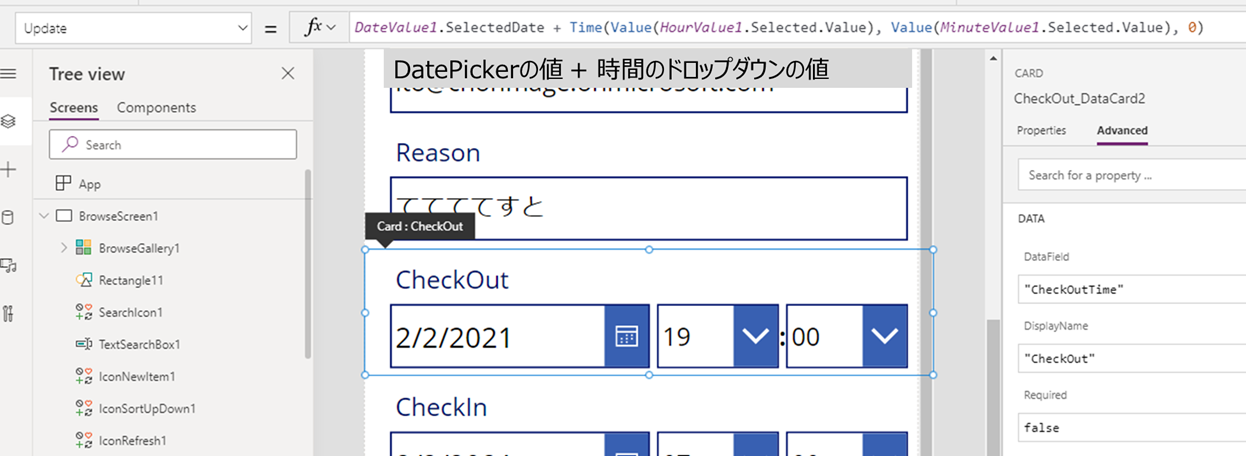The image size is (1246, 456).
Task: Collapse the BrowseScreen1 tree node
Action: 43,216
